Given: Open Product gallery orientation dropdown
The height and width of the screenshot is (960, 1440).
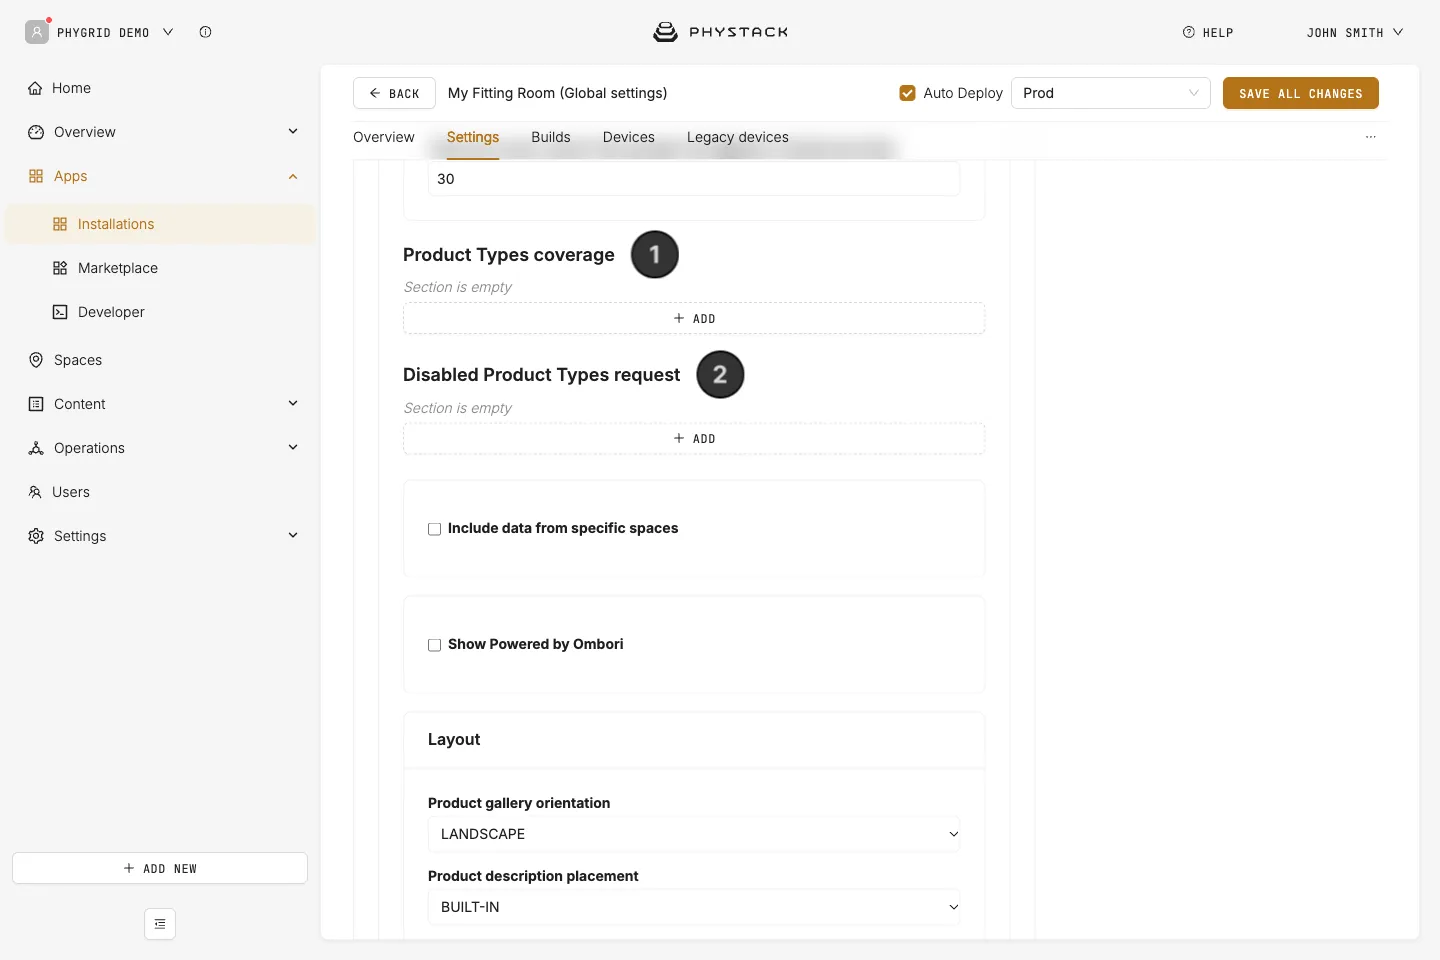Looking at the screenshot, I should click(x=694, y=834).
